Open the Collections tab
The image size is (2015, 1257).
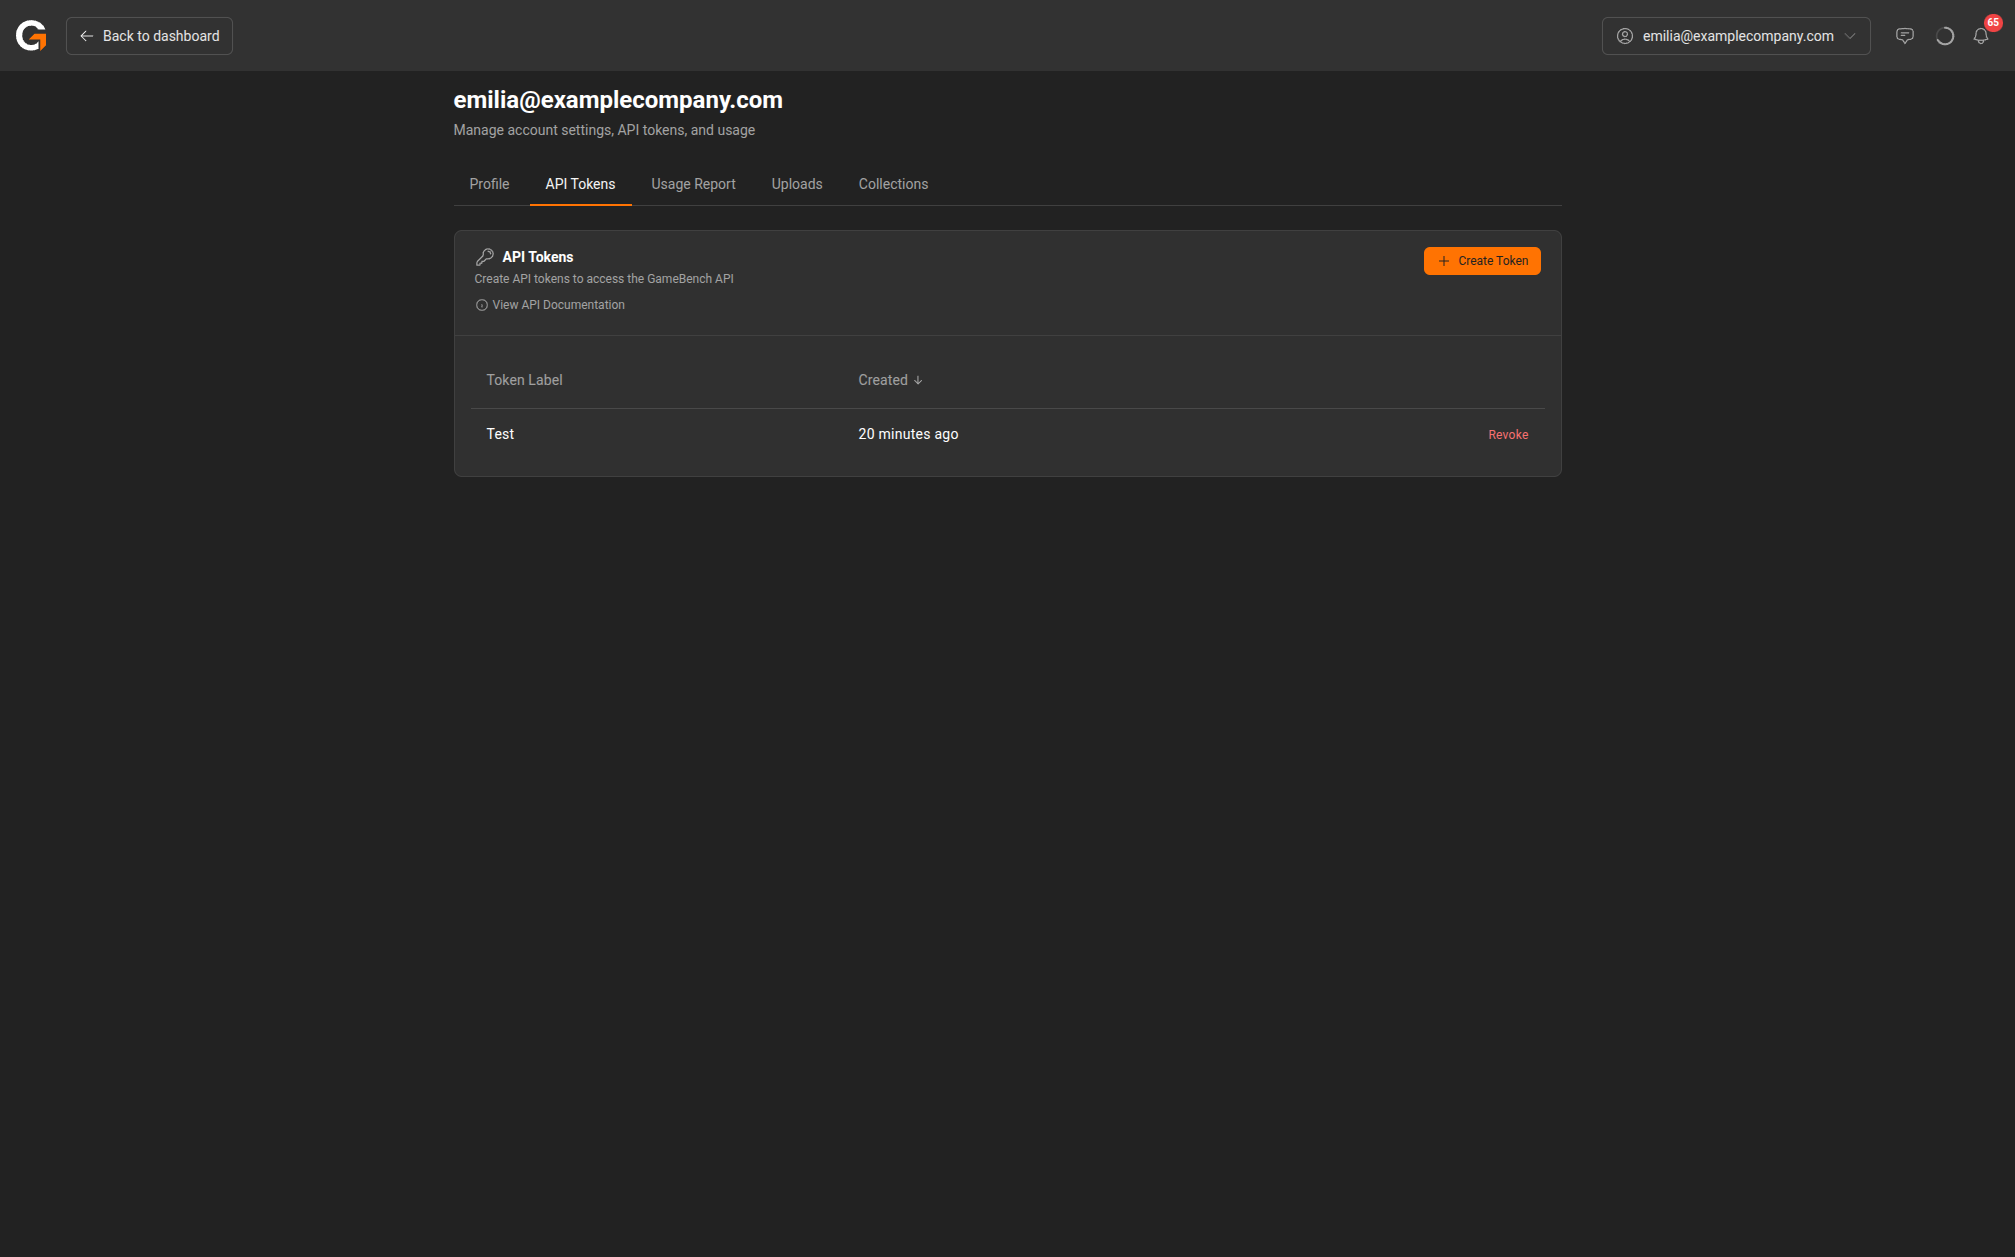point(893,184)
